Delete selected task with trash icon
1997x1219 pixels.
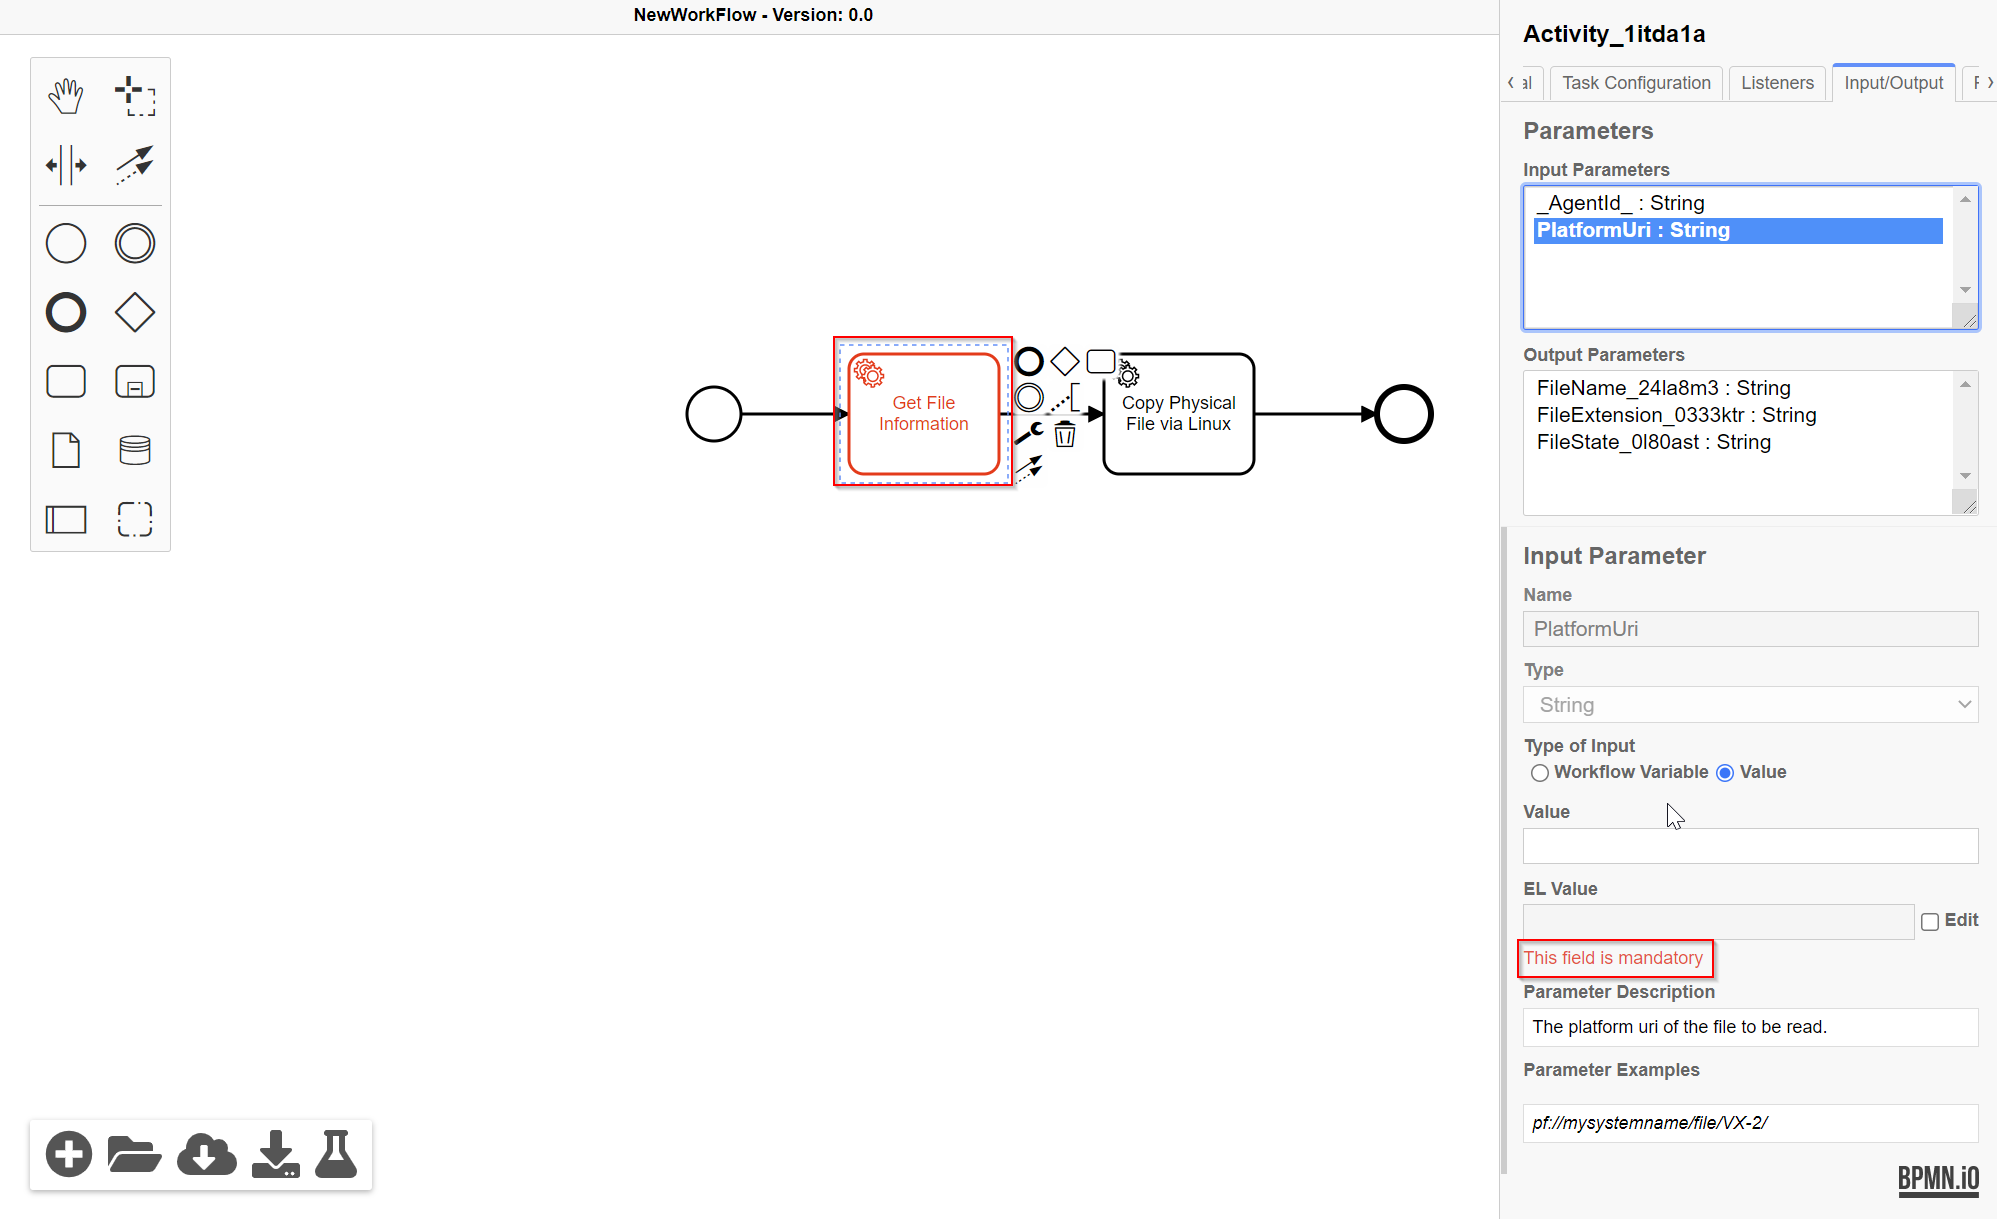(x=1065, y=434)
